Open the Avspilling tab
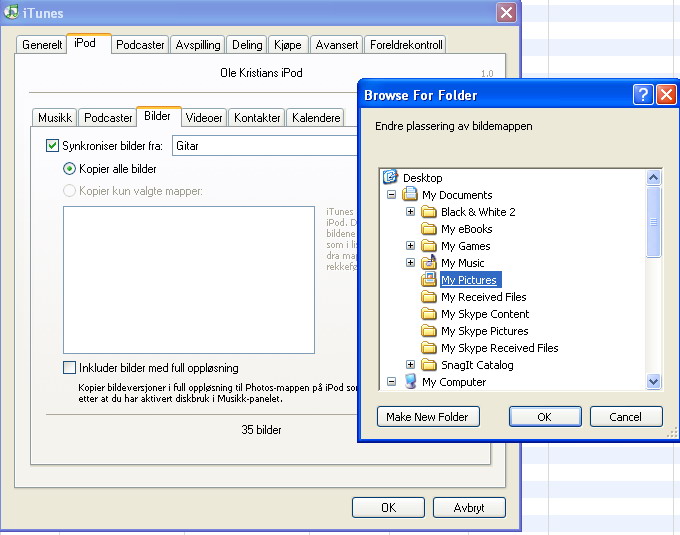The image size is (680, 535). tap(198, 45)
